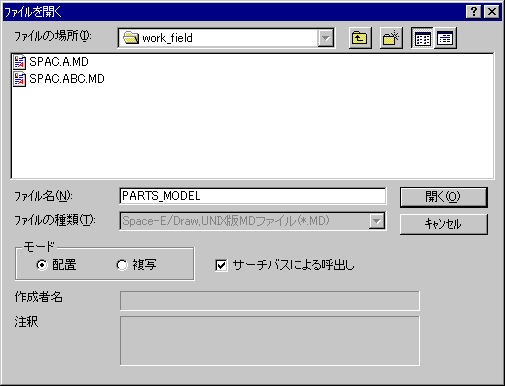
Task: Select the 配置 mode radio button
Action: tap(42, 265)
